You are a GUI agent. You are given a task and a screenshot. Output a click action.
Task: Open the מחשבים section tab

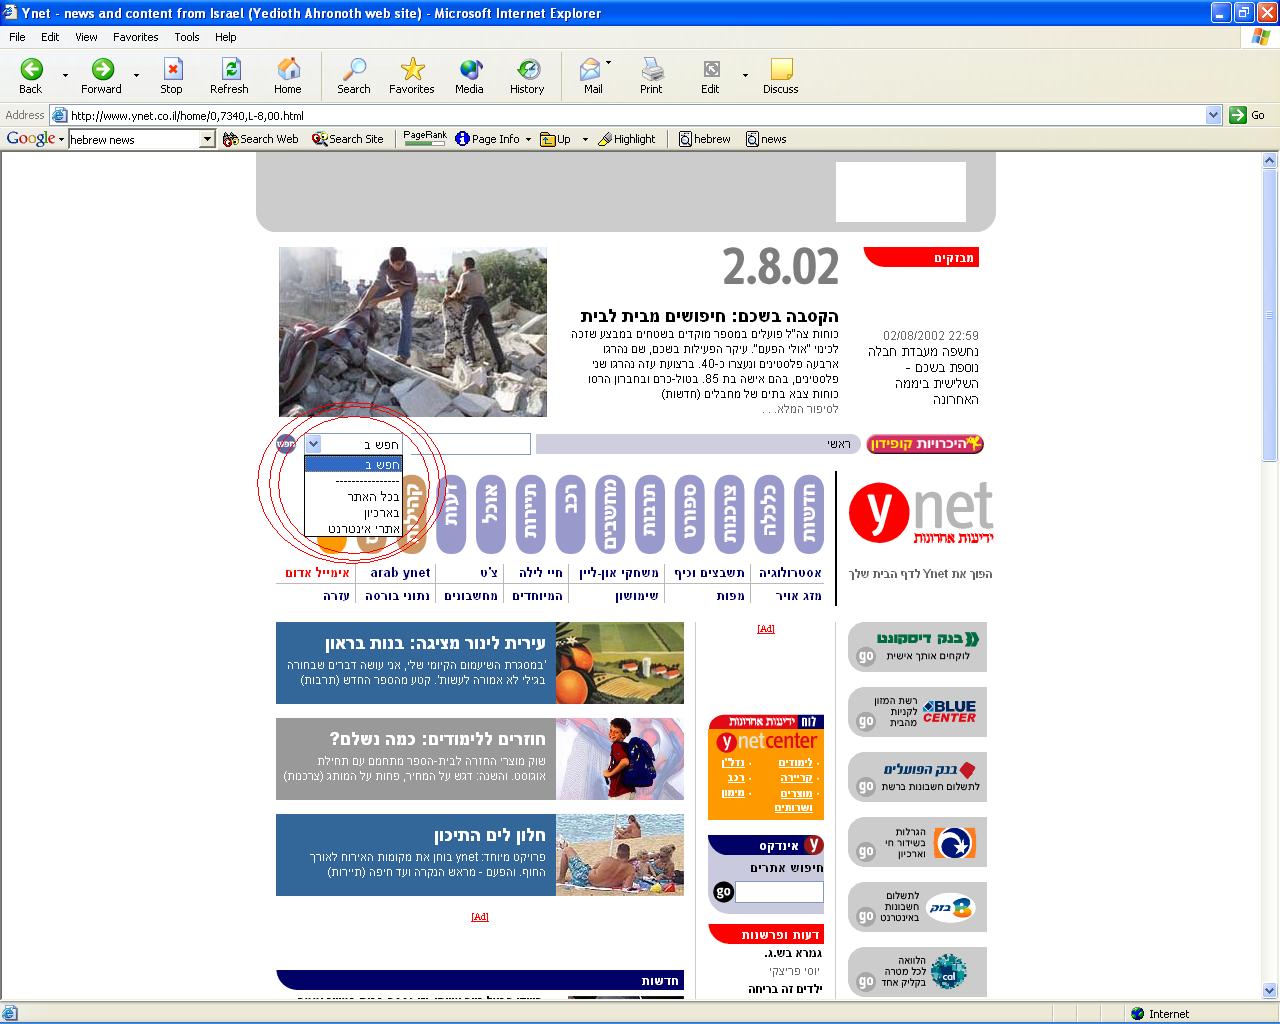click(x=610, y=514)
